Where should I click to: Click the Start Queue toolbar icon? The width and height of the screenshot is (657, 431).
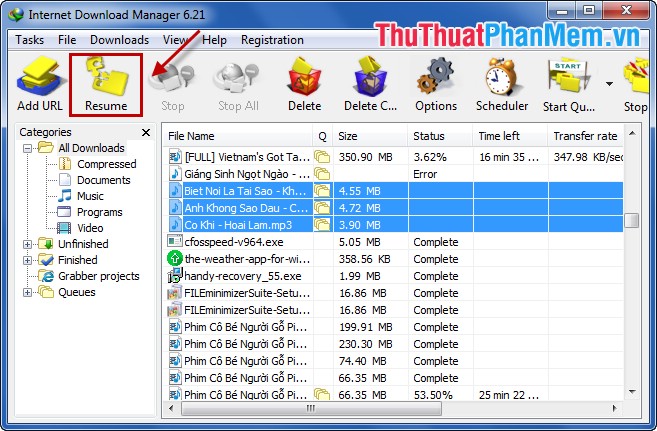tap(568, 78)
